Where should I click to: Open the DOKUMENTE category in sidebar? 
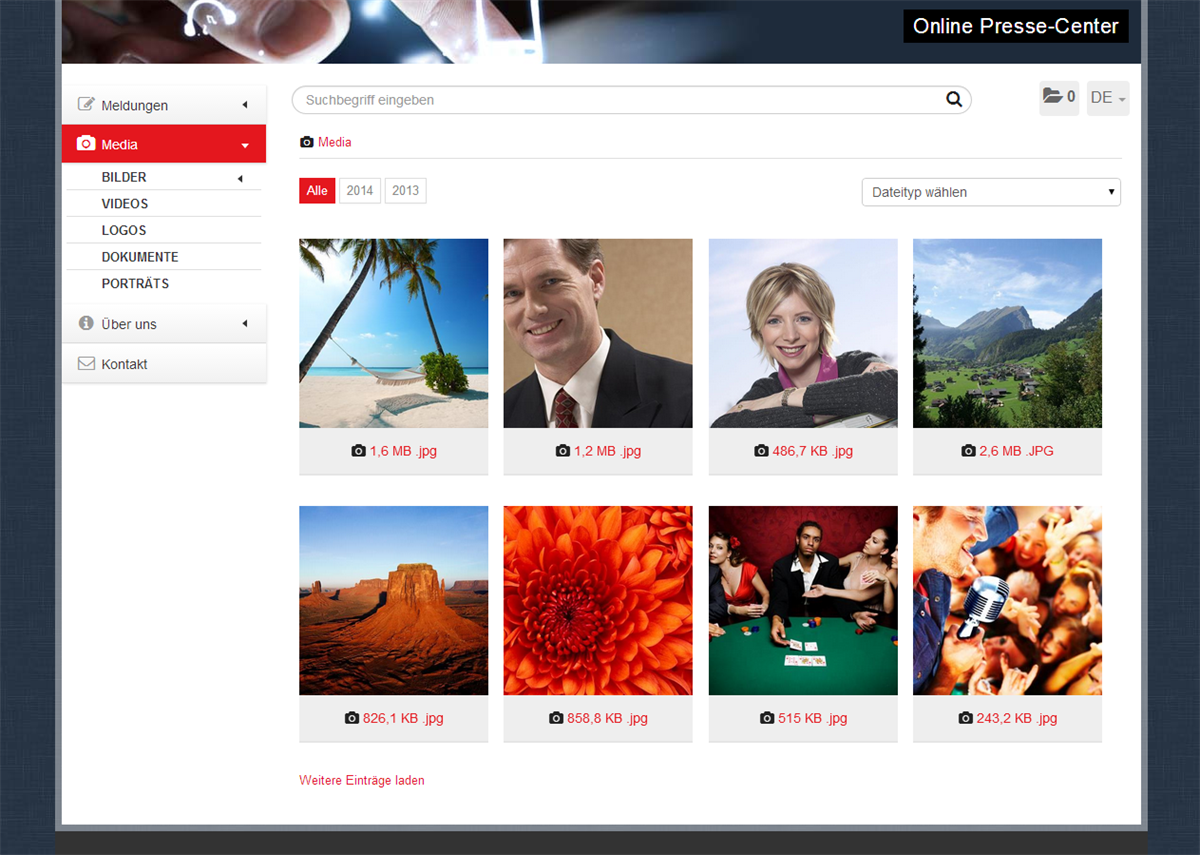pyautogui.click(x=140, y=257)
